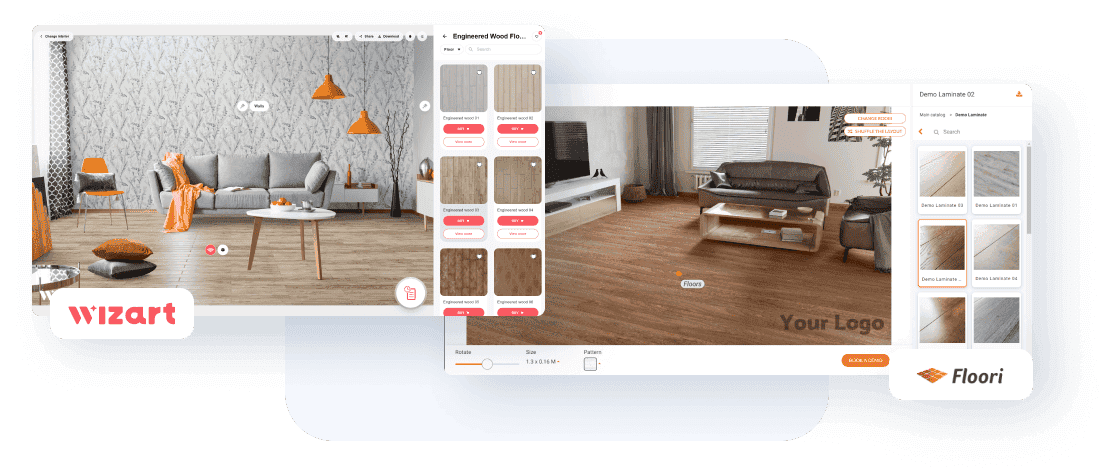The image size is (1114, 474).
Task: Click the Change interior option
Action: coord(55,36)
